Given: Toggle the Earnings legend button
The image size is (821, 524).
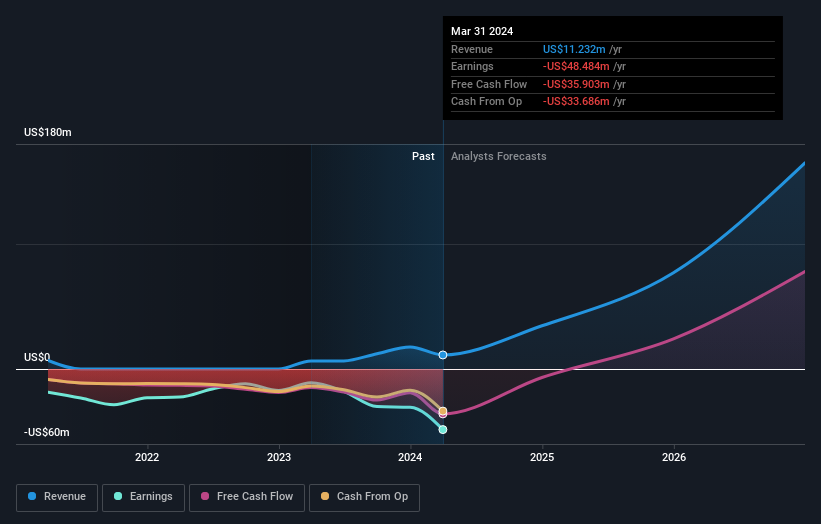Looking at the screenshot, I should (143, 497).
